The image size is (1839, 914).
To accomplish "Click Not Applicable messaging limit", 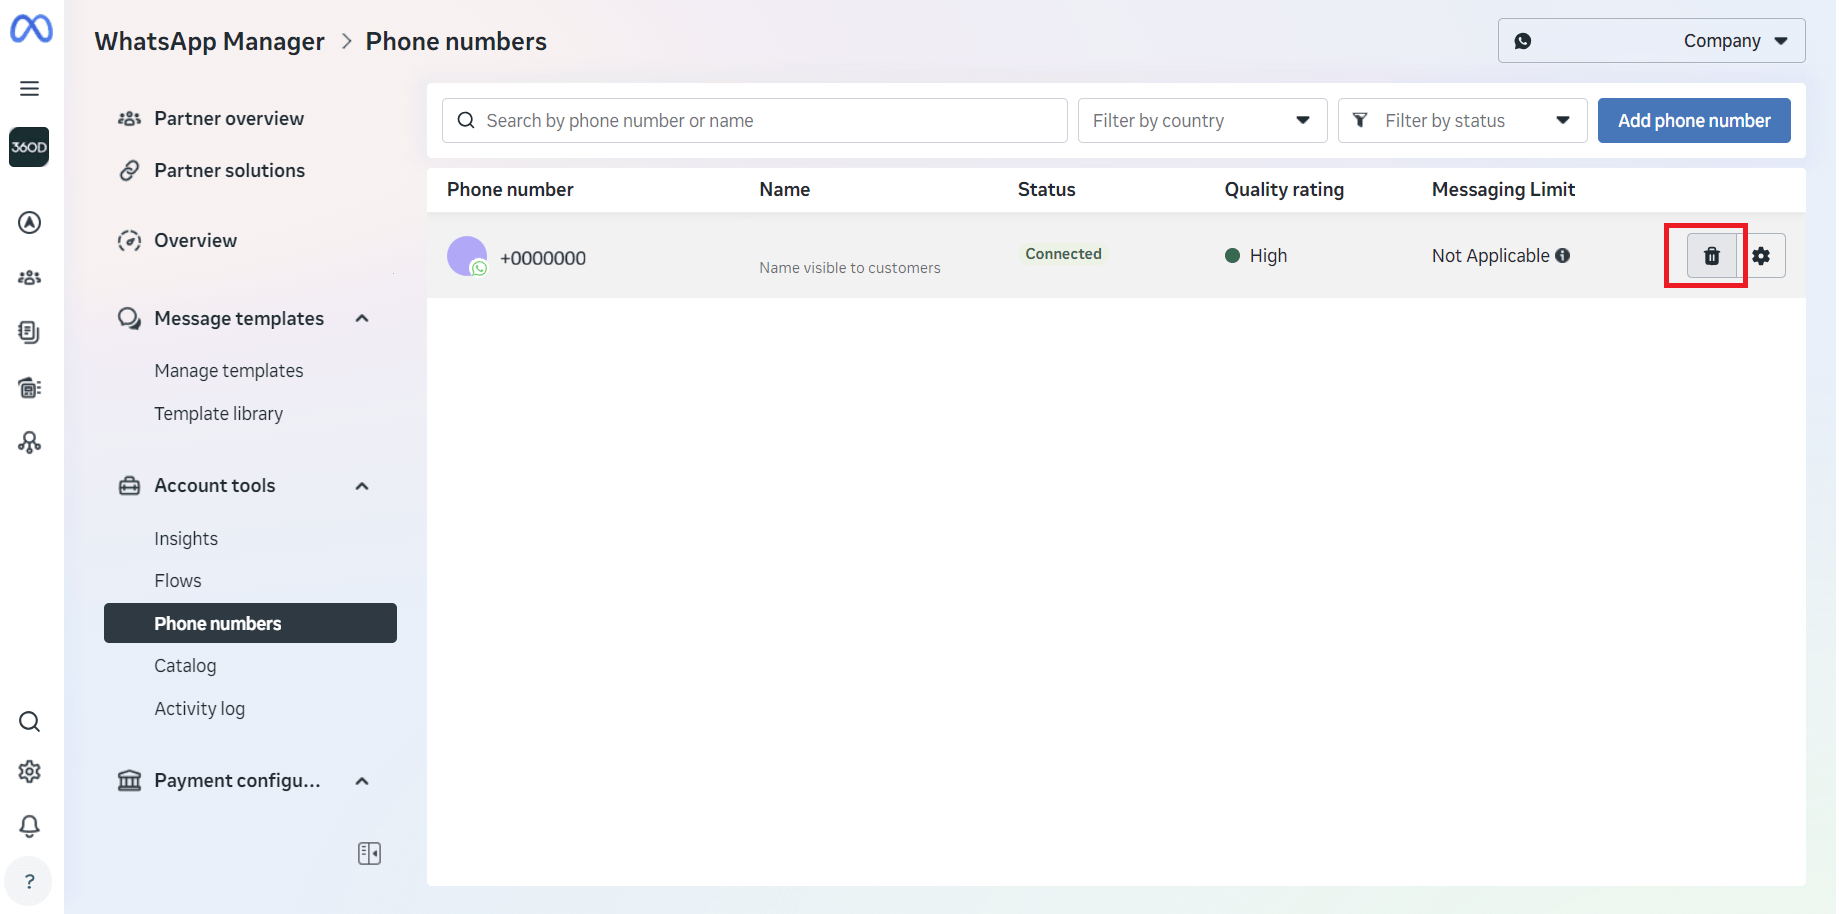I will tap(1490, 255).
